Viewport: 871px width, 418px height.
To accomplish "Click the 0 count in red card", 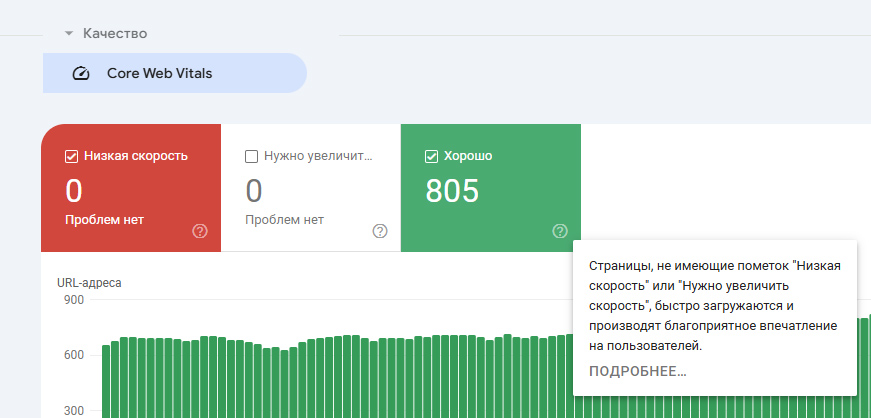I will [x=74, y=190].
